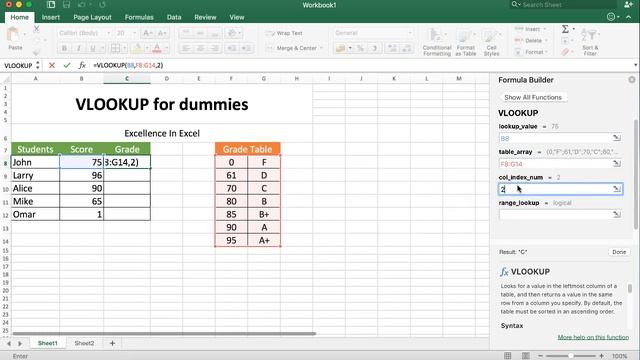Open Sort & Filter
Viewport: 640px width, 360px height.
[x=590, y=42]
